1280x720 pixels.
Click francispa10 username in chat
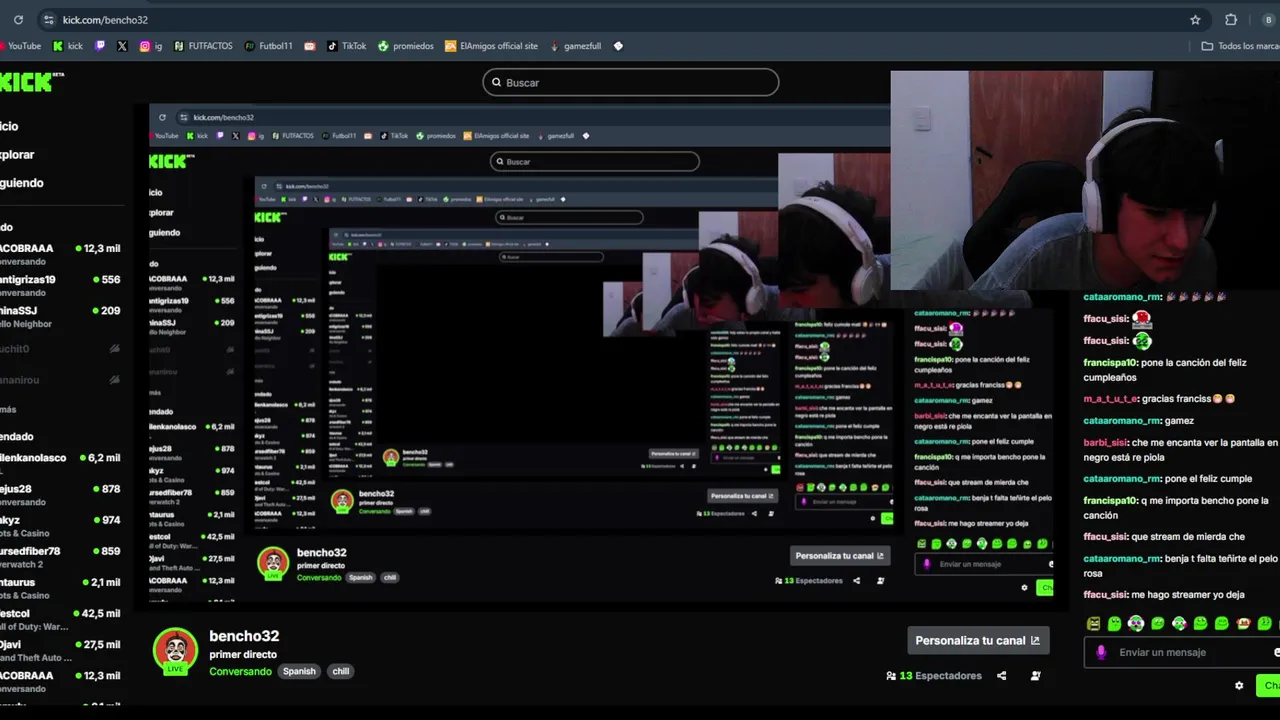(x=1109, y=363)
